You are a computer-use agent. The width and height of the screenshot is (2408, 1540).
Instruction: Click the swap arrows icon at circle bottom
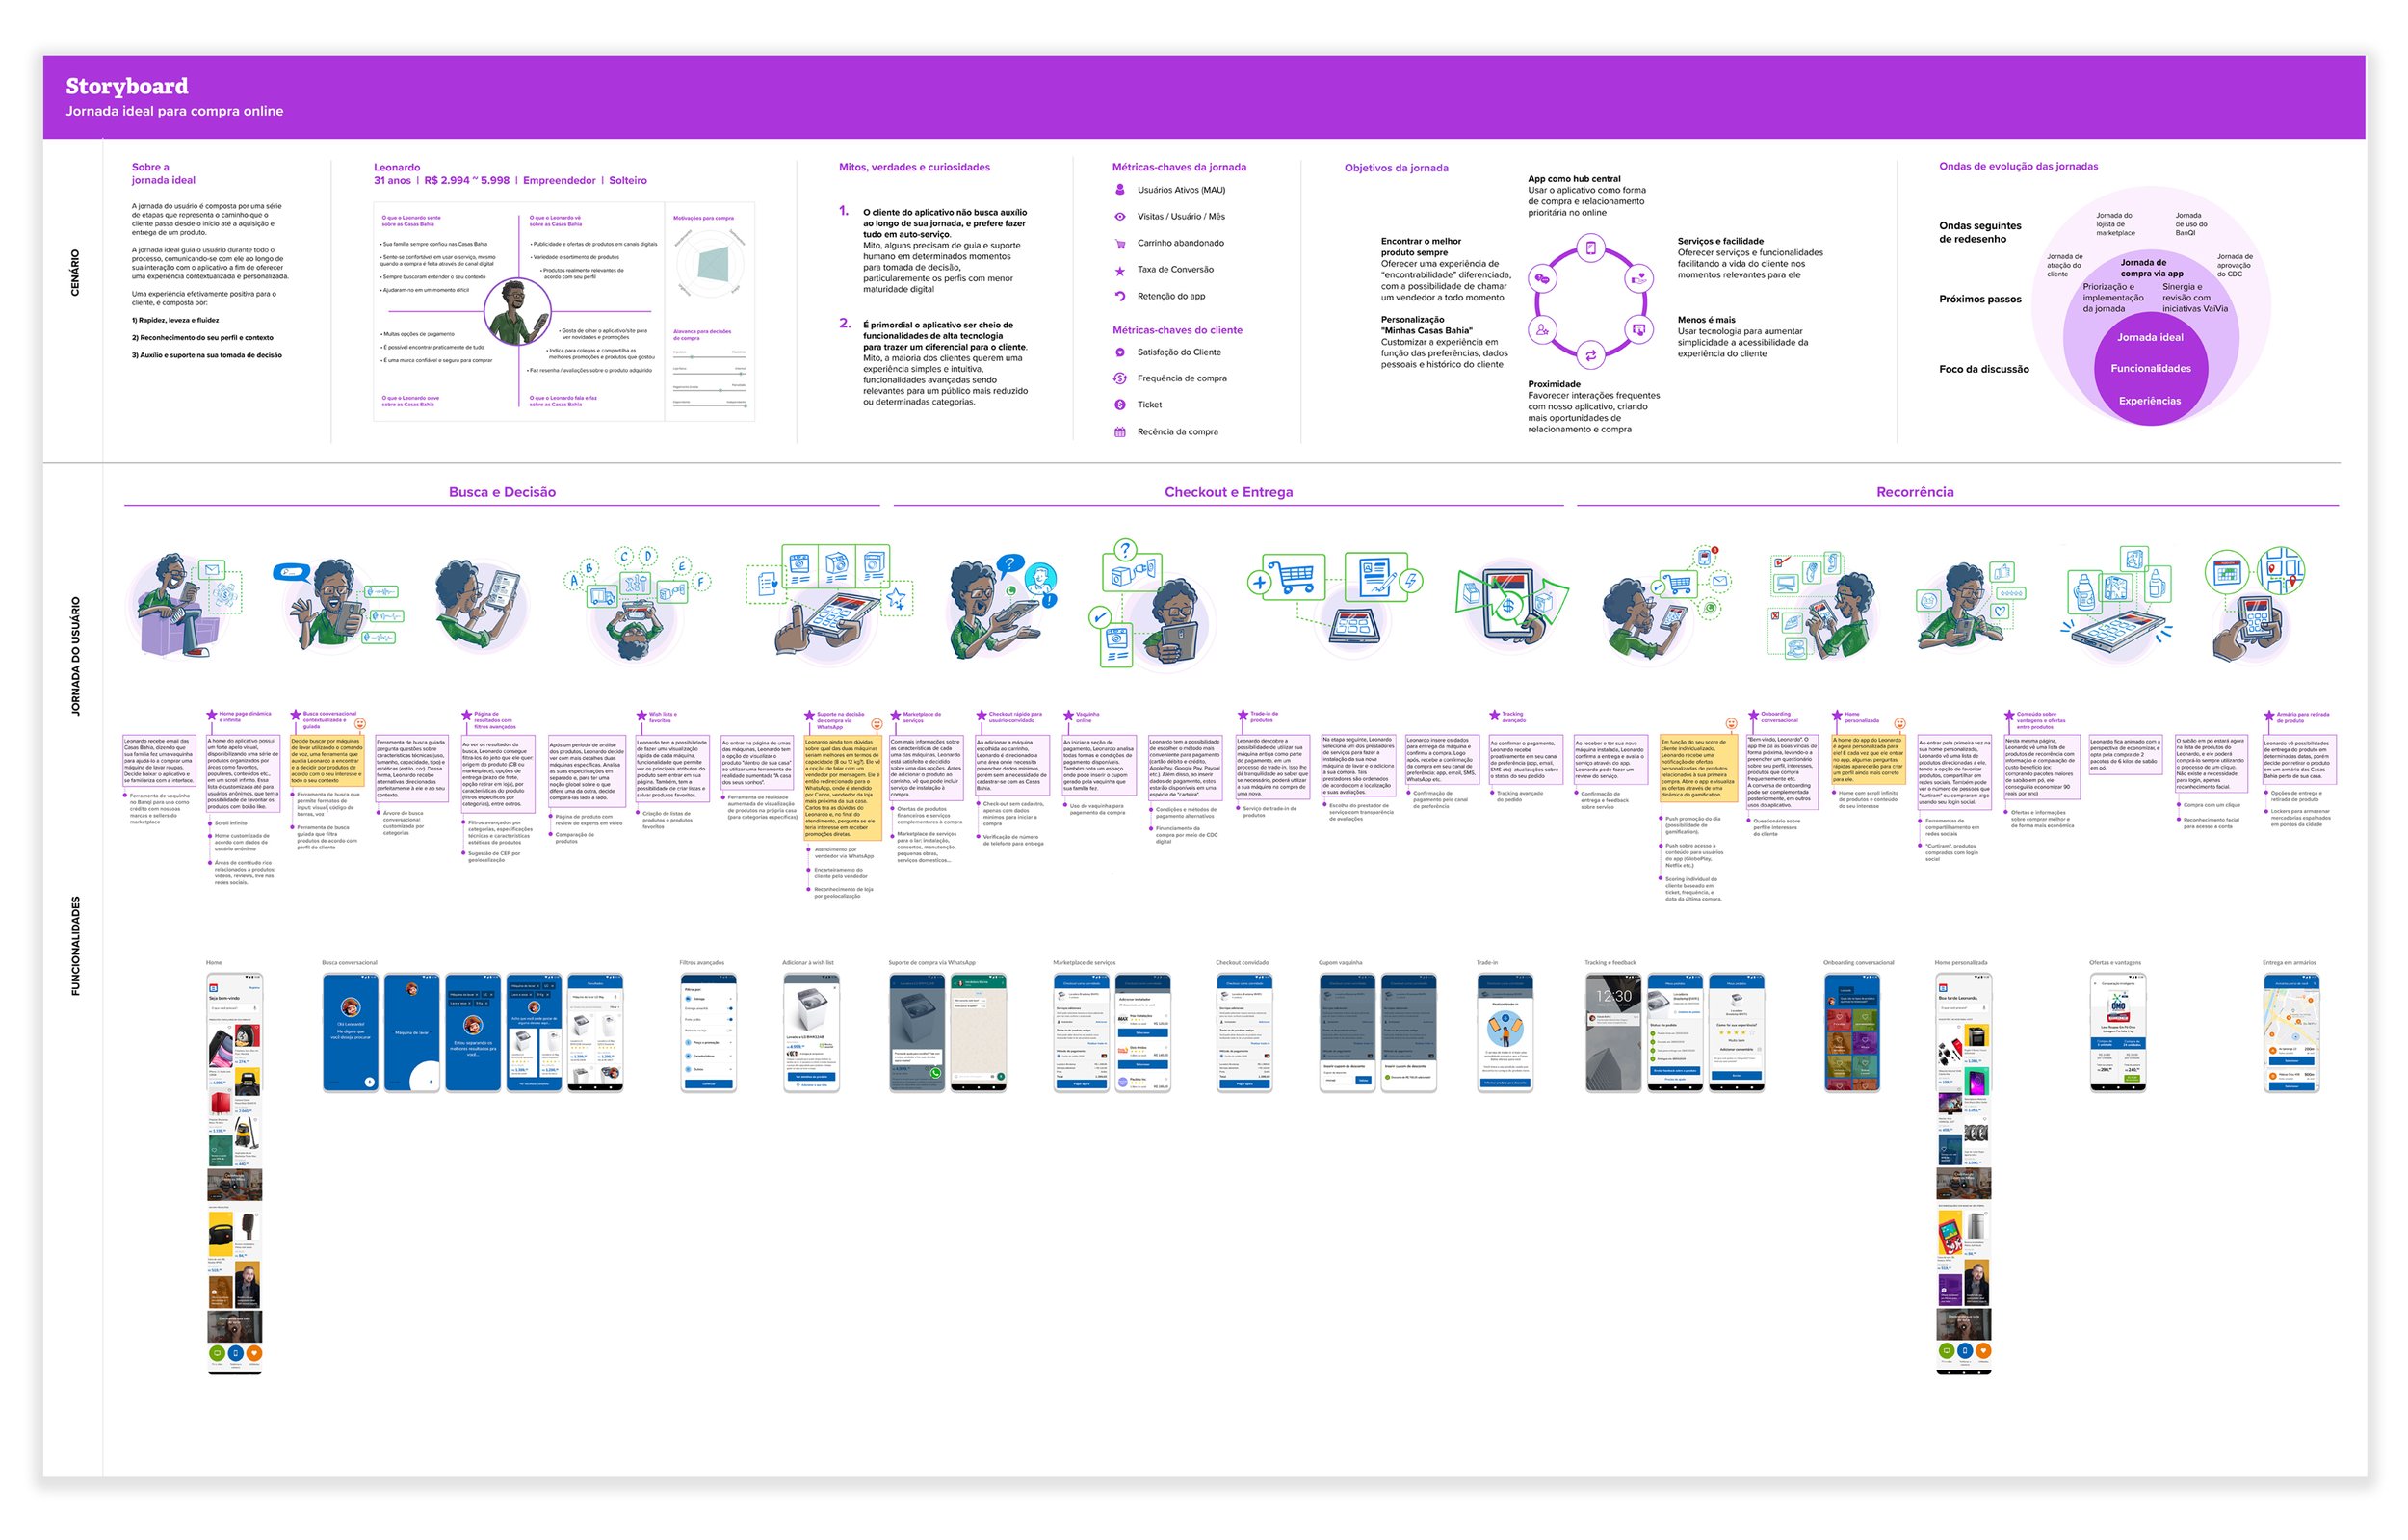[x=1590, y=354]
